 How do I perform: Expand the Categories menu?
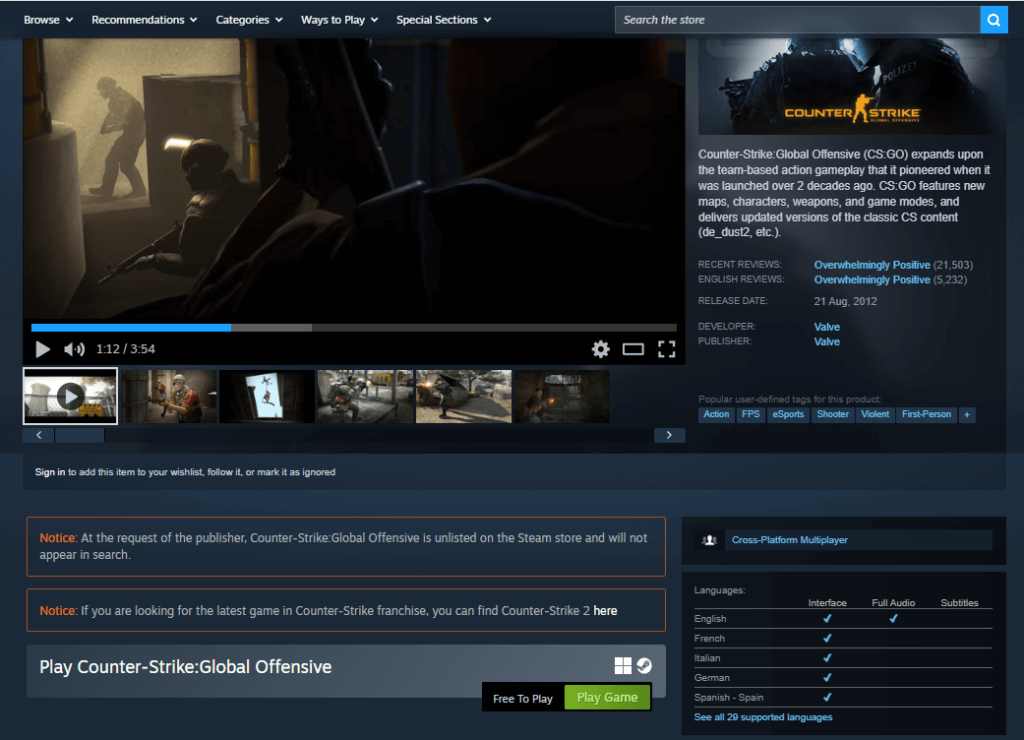pyautogui.click(x=249, y=20)
